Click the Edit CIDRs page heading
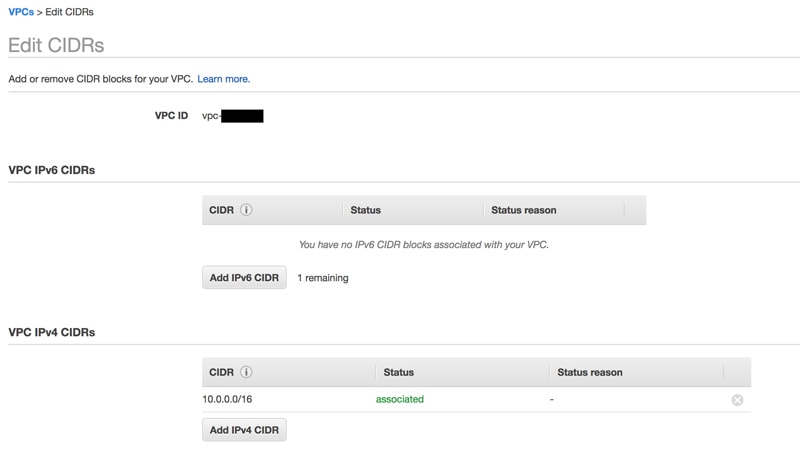The width and height of the screenshot is (800, 450). pyautogui.click(x=56, y=45)
